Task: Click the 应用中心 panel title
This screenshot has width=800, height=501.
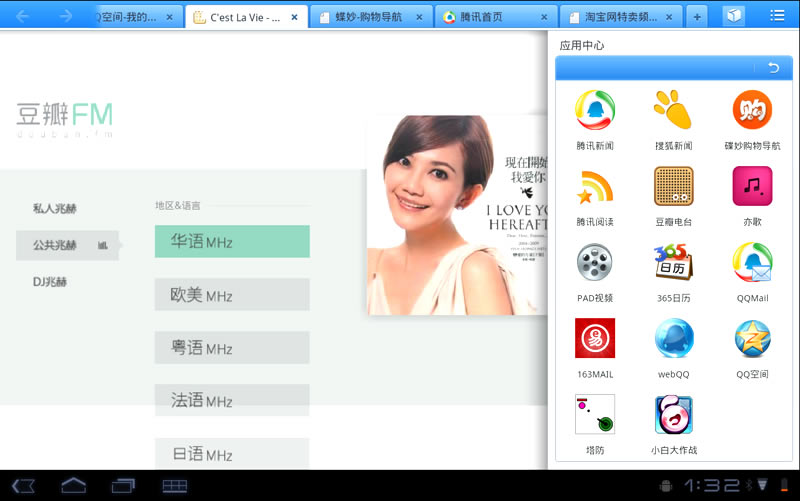Action: (582, 45)
